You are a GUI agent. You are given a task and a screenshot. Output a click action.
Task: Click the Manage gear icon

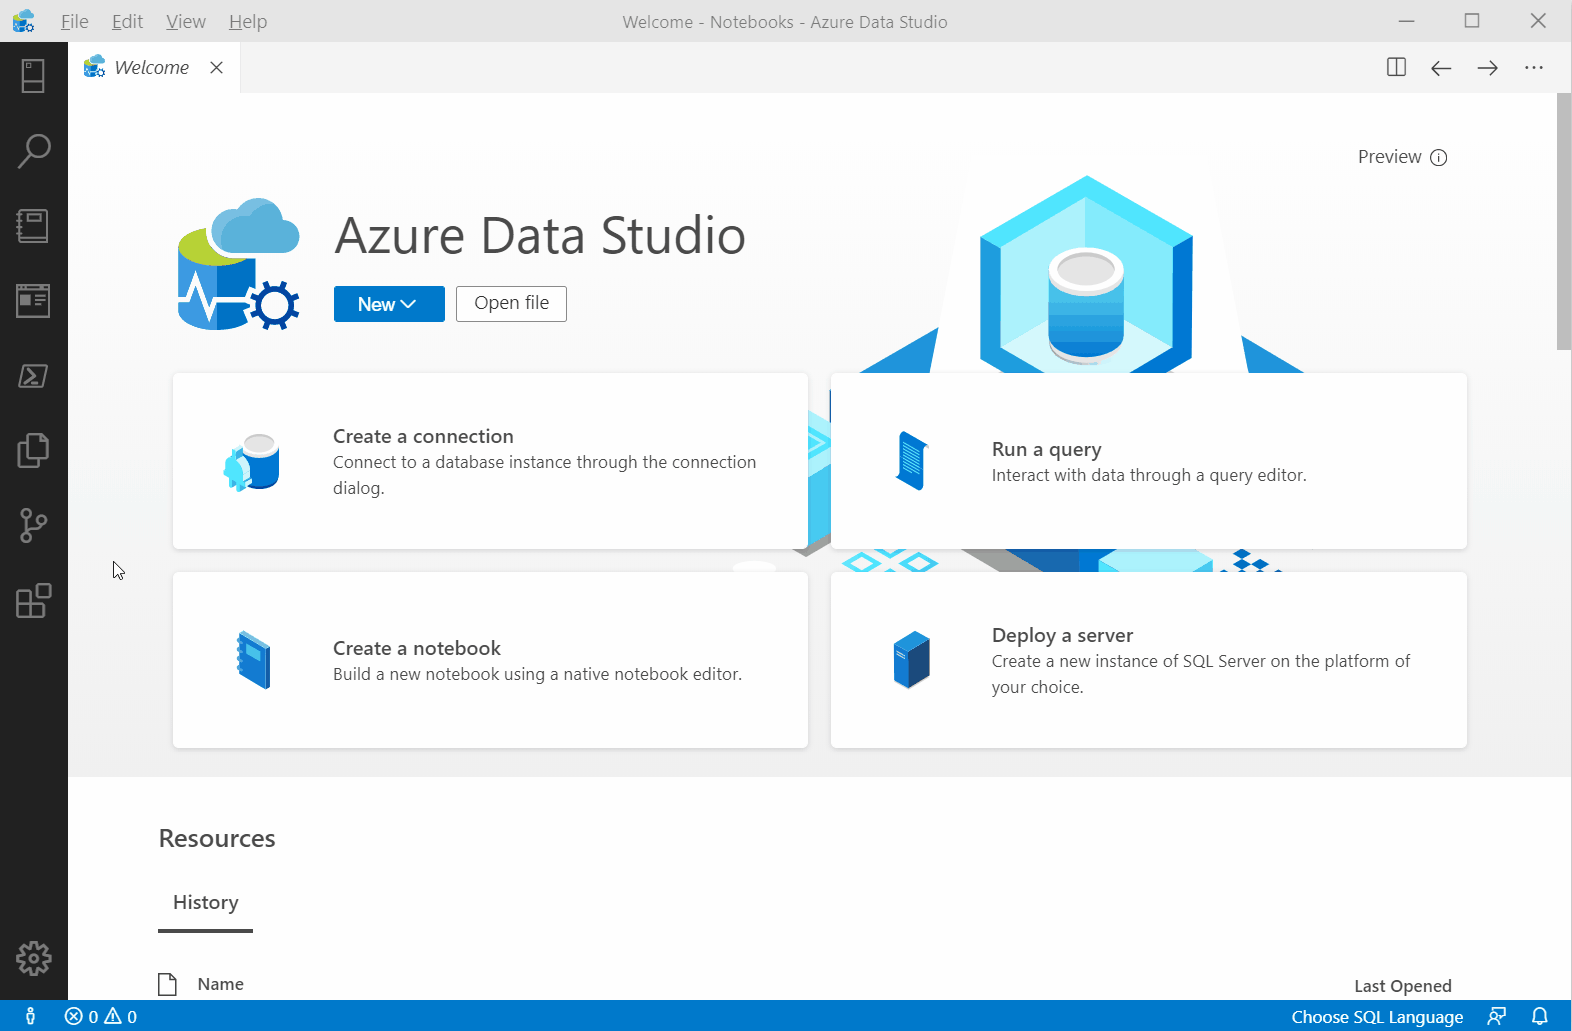33,958
